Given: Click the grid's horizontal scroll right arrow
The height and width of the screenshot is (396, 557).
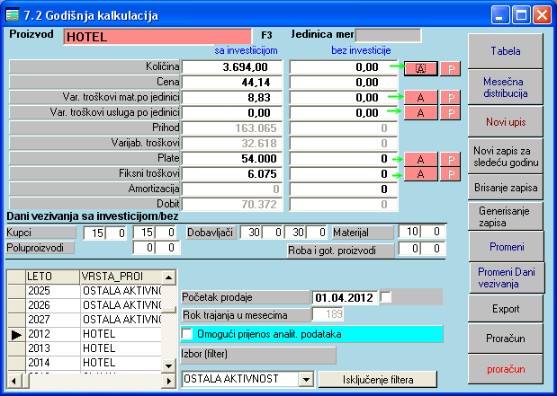Looking at the screenshot, I should [169, 381].
